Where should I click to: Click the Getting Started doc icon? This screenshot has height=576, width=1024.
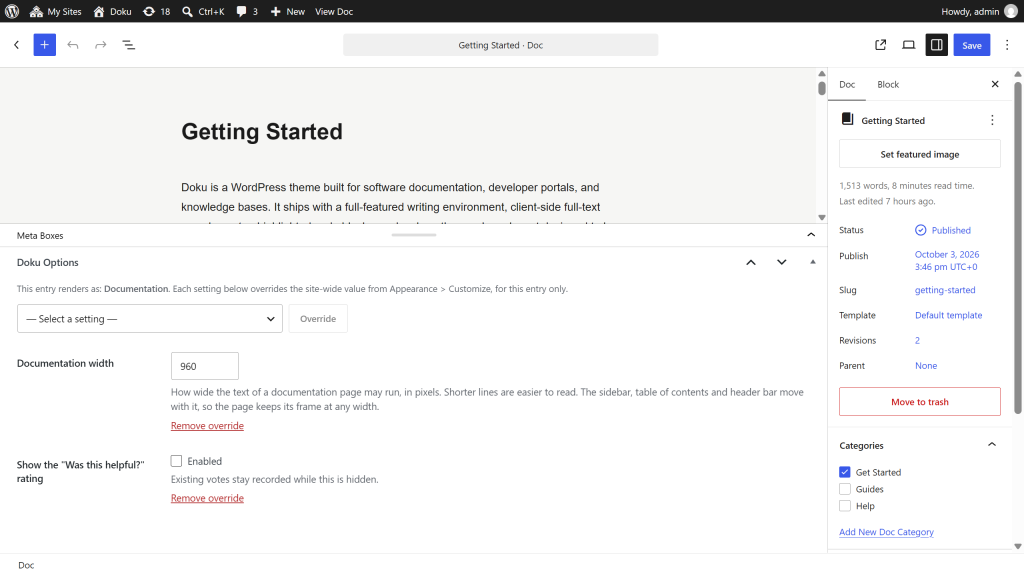pos(847,119)
